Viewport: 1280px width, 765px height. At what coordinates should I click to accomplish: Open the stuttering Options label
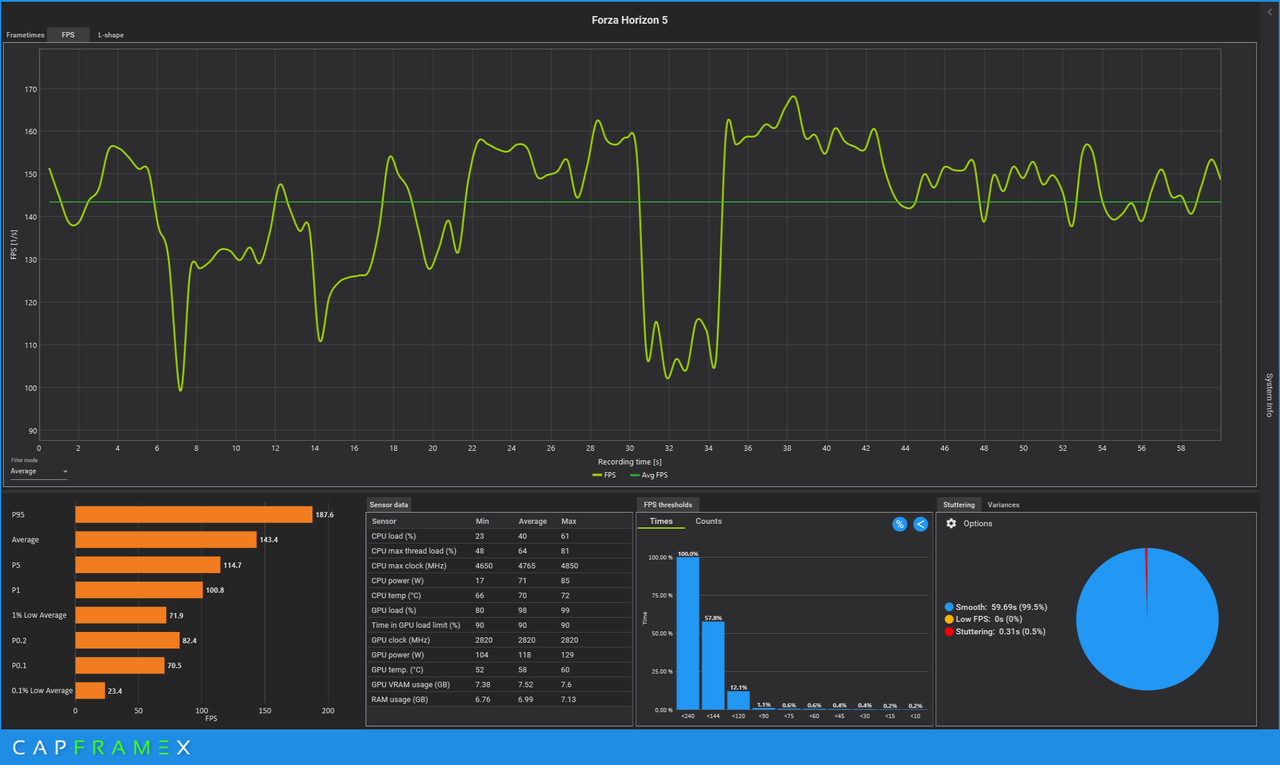978,523
